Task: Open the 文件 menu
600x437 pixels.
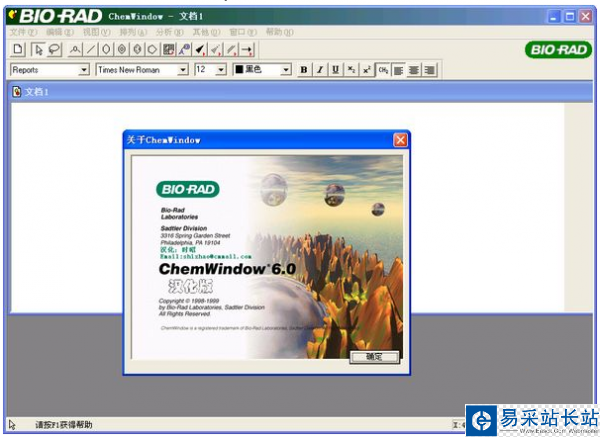Action: coord(23,32)
